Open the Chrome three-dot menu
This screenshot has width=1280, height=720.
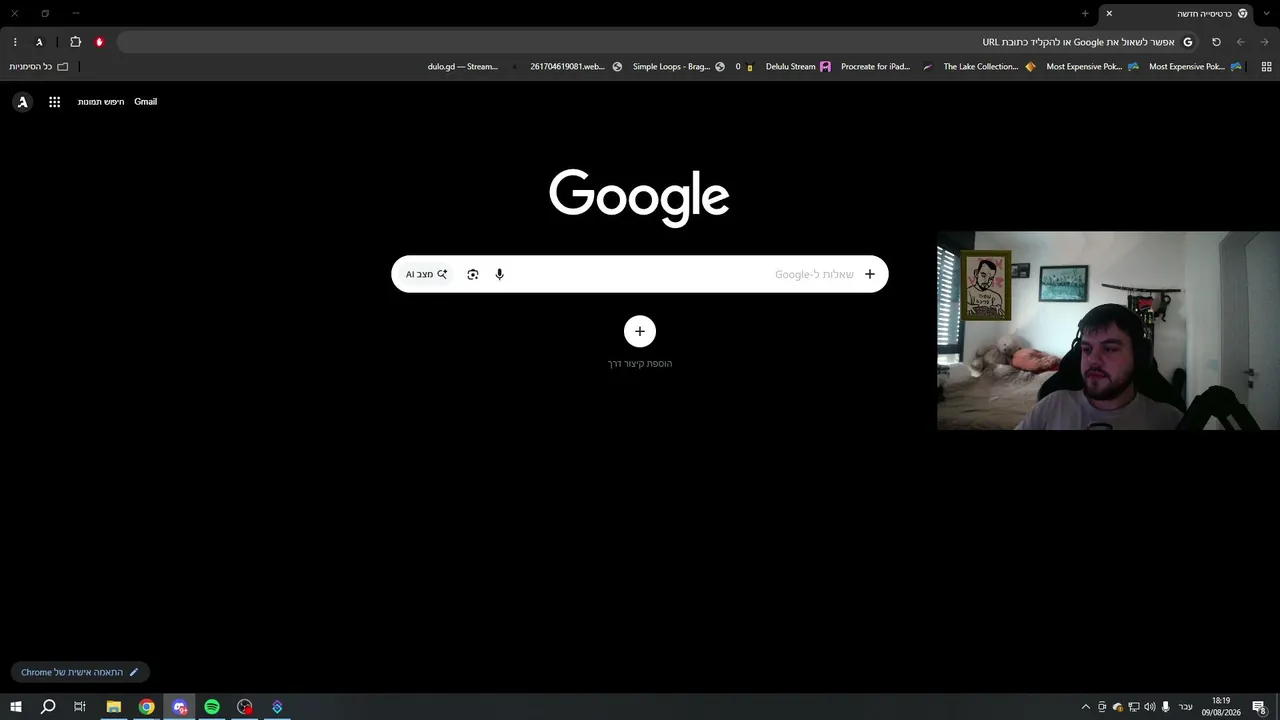15,42
